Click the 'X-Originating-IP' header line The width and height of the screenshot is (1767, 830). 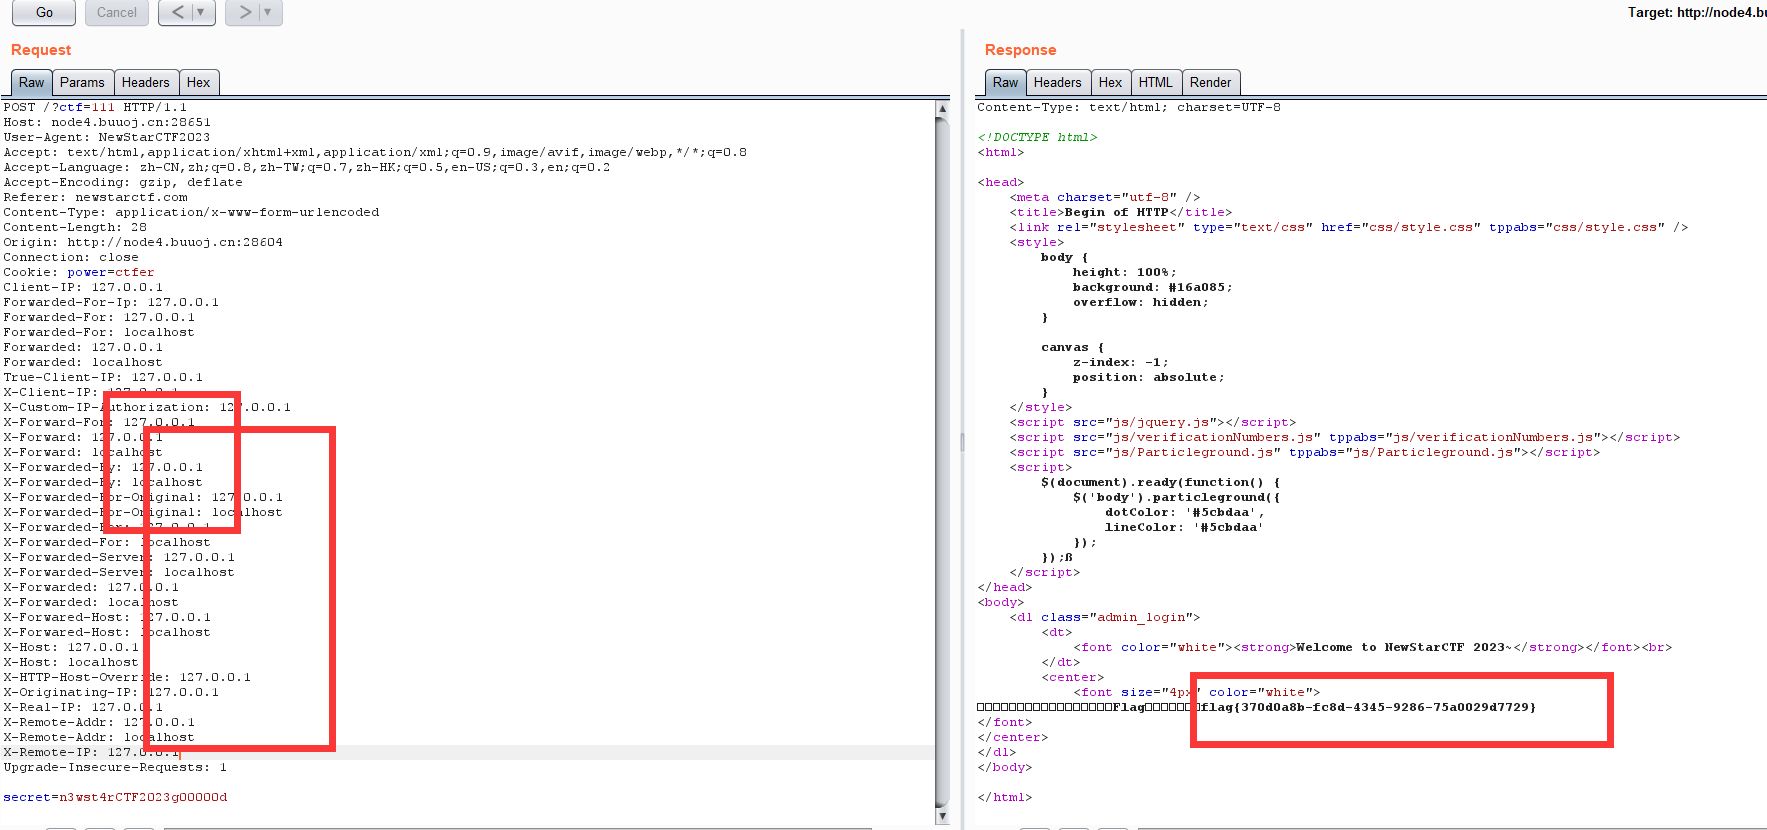pyautogui.click(x=111, y=692)
